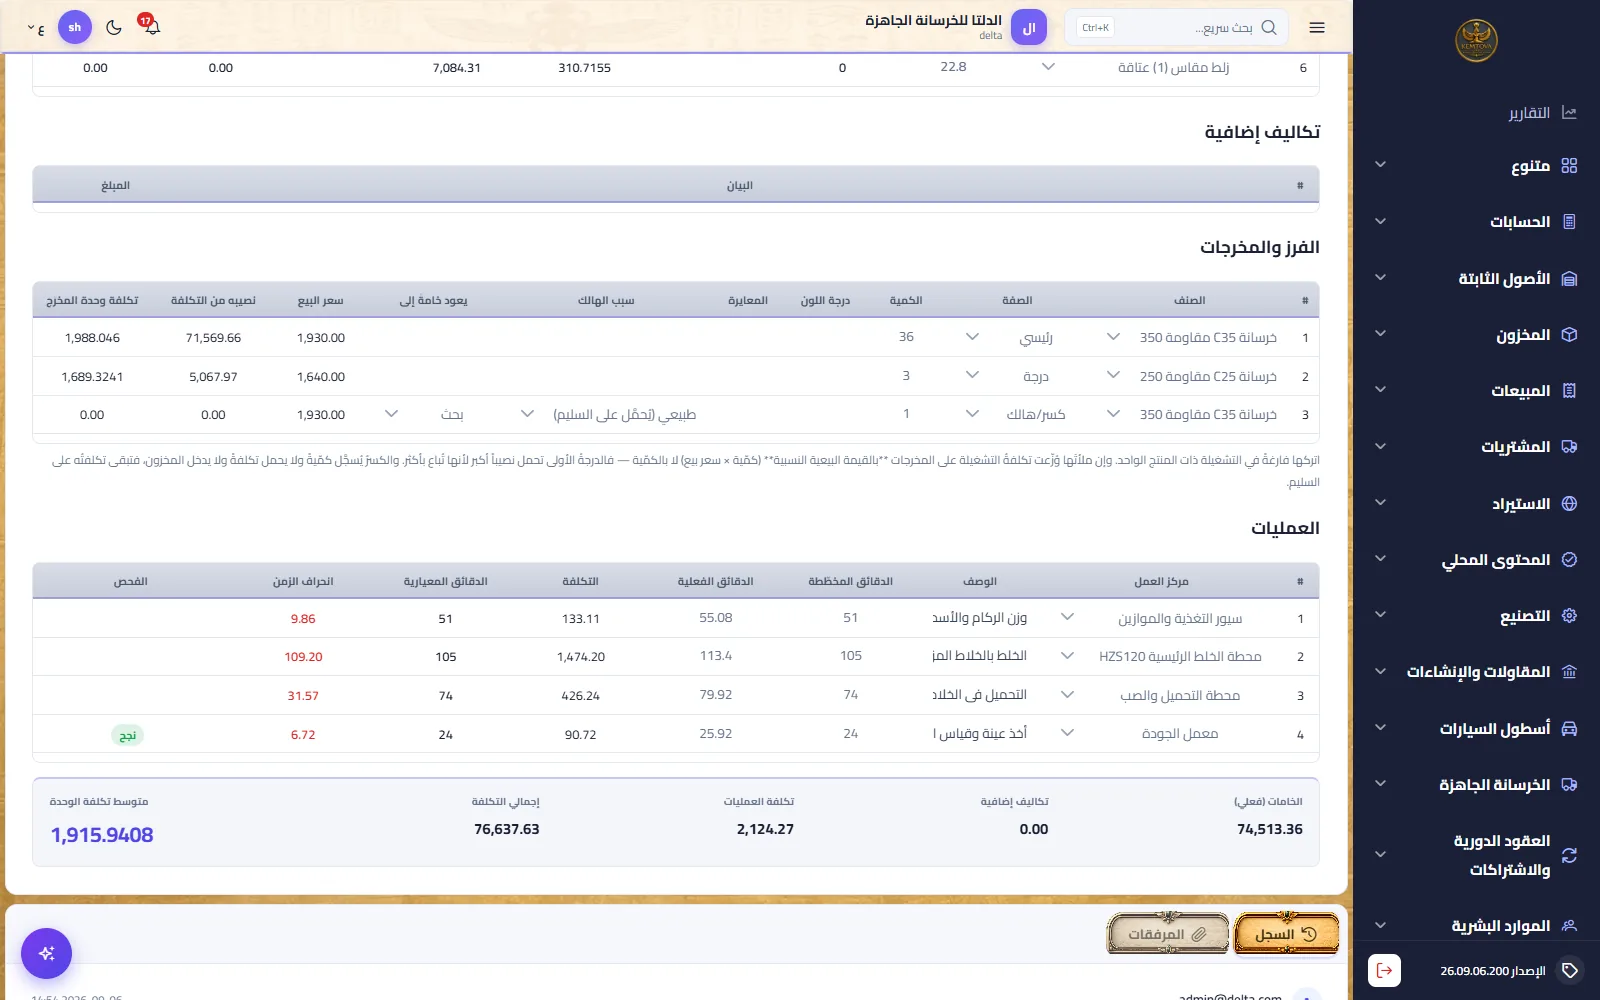Image resolution: width=1600 pixels, height=1000 pixels.
Task: Click the العقود الدورية refresh icon
Action: (1569, 855)
